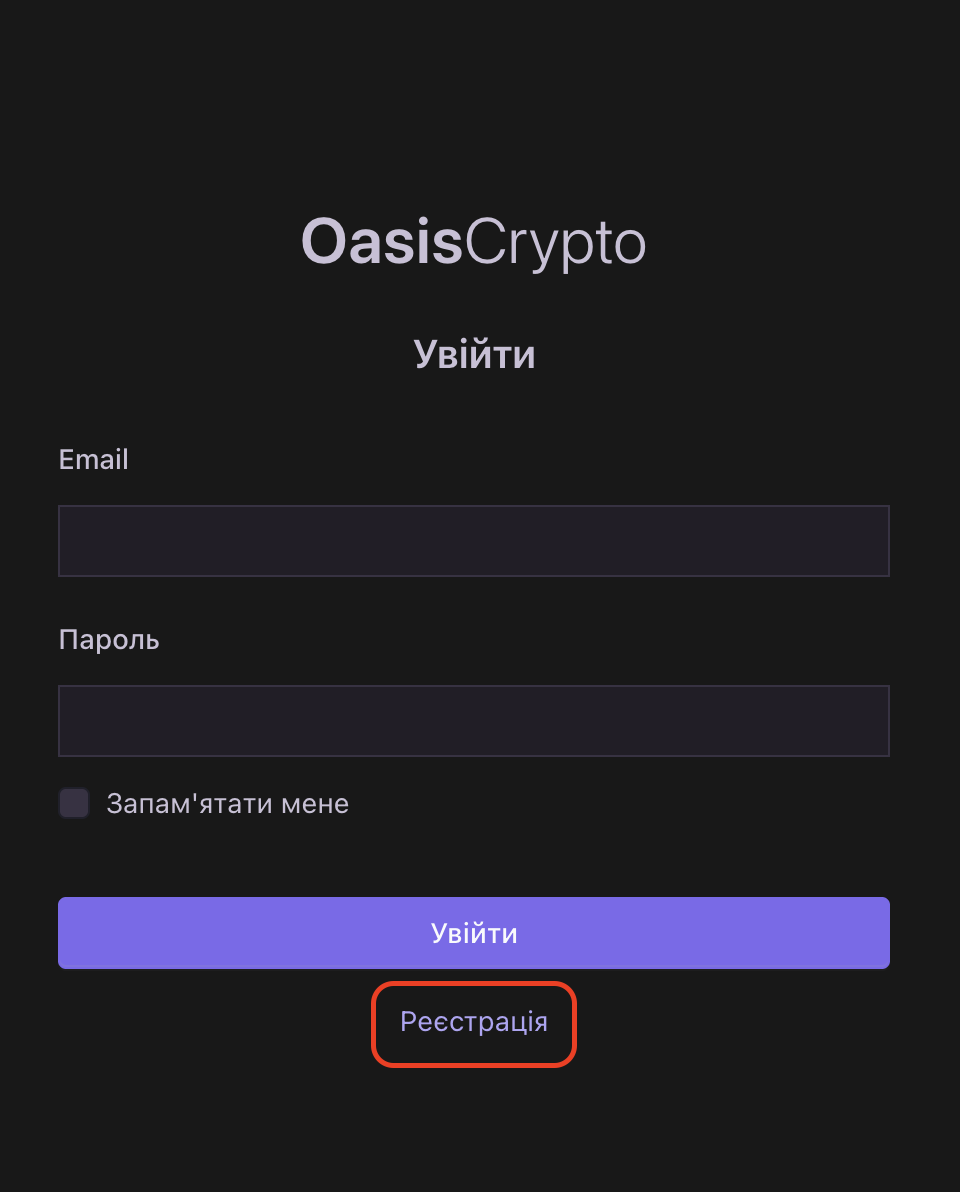Viewport: 960px width, 1192px height.
Task: Click the Пароль field label
Action: 109,639
